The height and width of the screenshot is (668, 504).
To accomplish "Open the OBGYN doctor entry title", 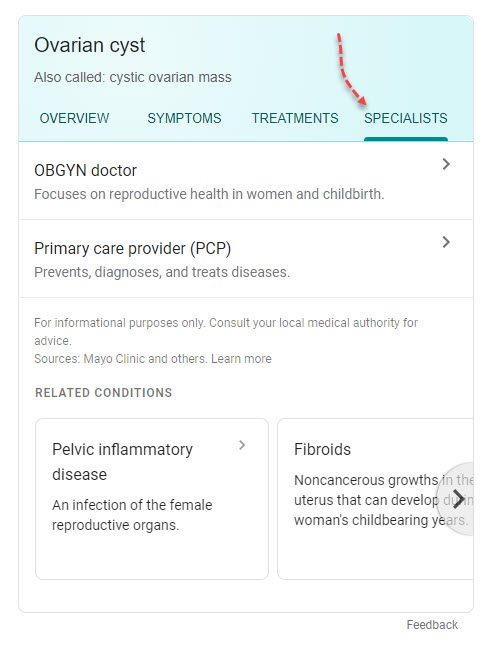I will (85, 170).
